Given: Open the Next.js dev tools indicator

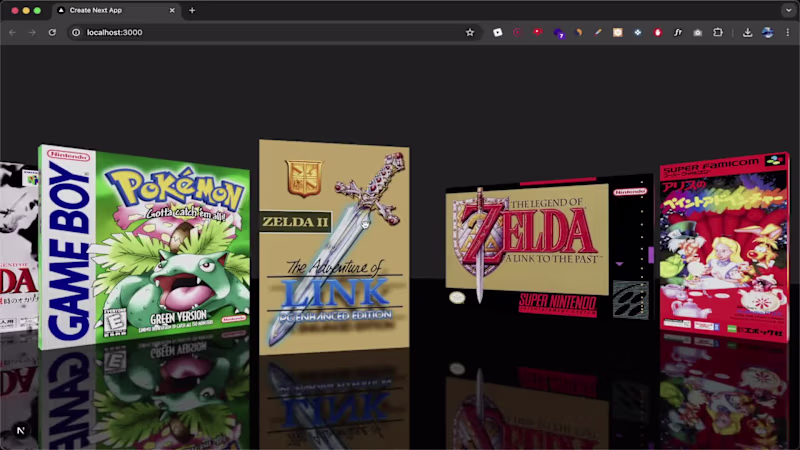Looking at the screenshot, I should (x=20, y=431).
